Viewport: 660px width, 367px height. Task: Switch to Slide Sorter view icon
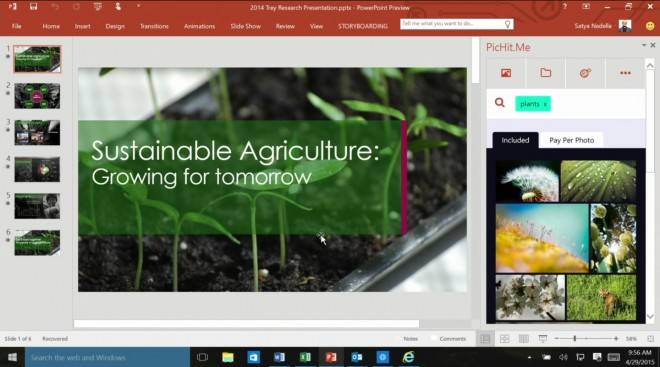tap(504, 338)
